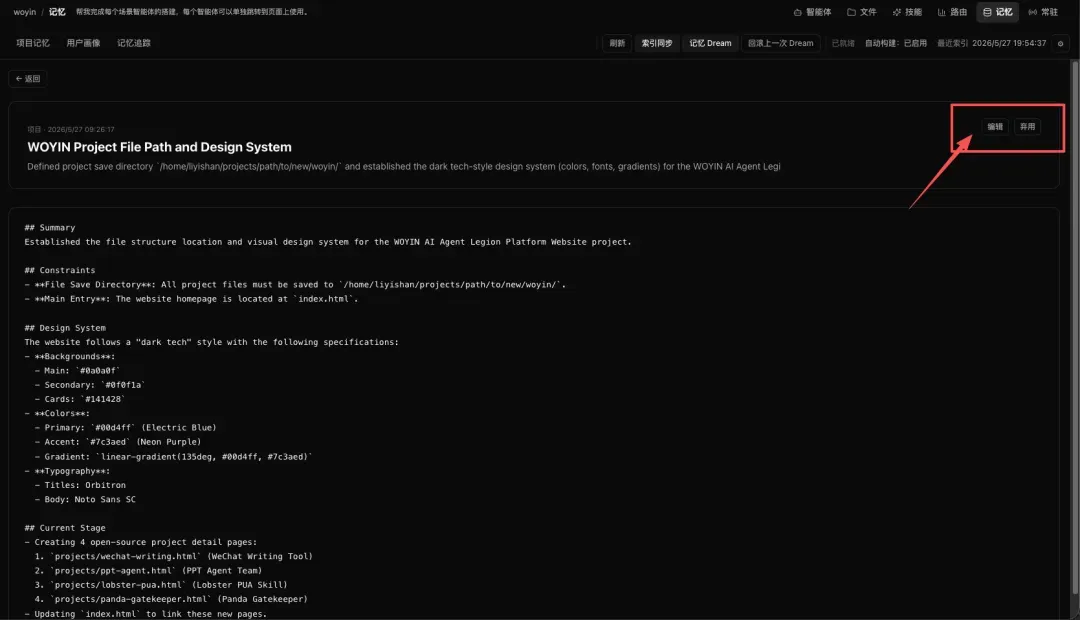Screen dimensions: 1080x620
Task: Click the 'projects/wechat-writing.html' line
Action: click(x=174, y=557)
